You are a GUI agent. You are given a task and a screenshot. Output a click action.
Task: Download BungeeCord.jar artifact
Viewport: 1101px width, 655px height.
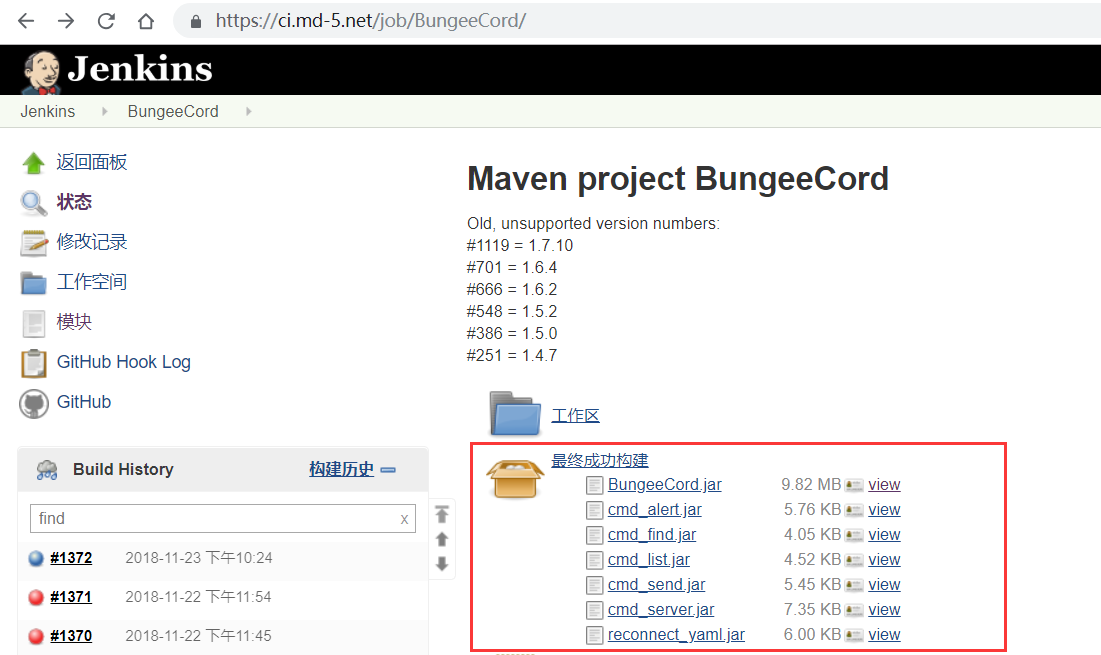tap(664, 485)
